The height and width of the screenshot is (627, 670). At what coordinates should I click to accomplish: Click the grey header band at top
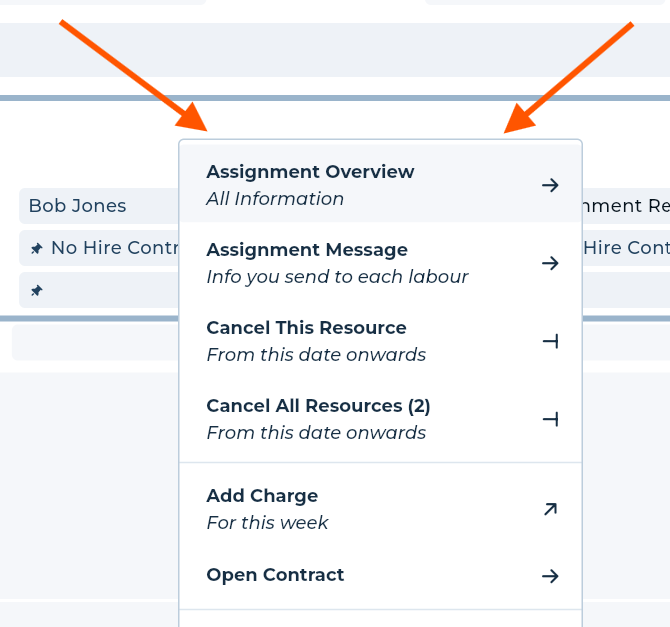tap(335, 50)
